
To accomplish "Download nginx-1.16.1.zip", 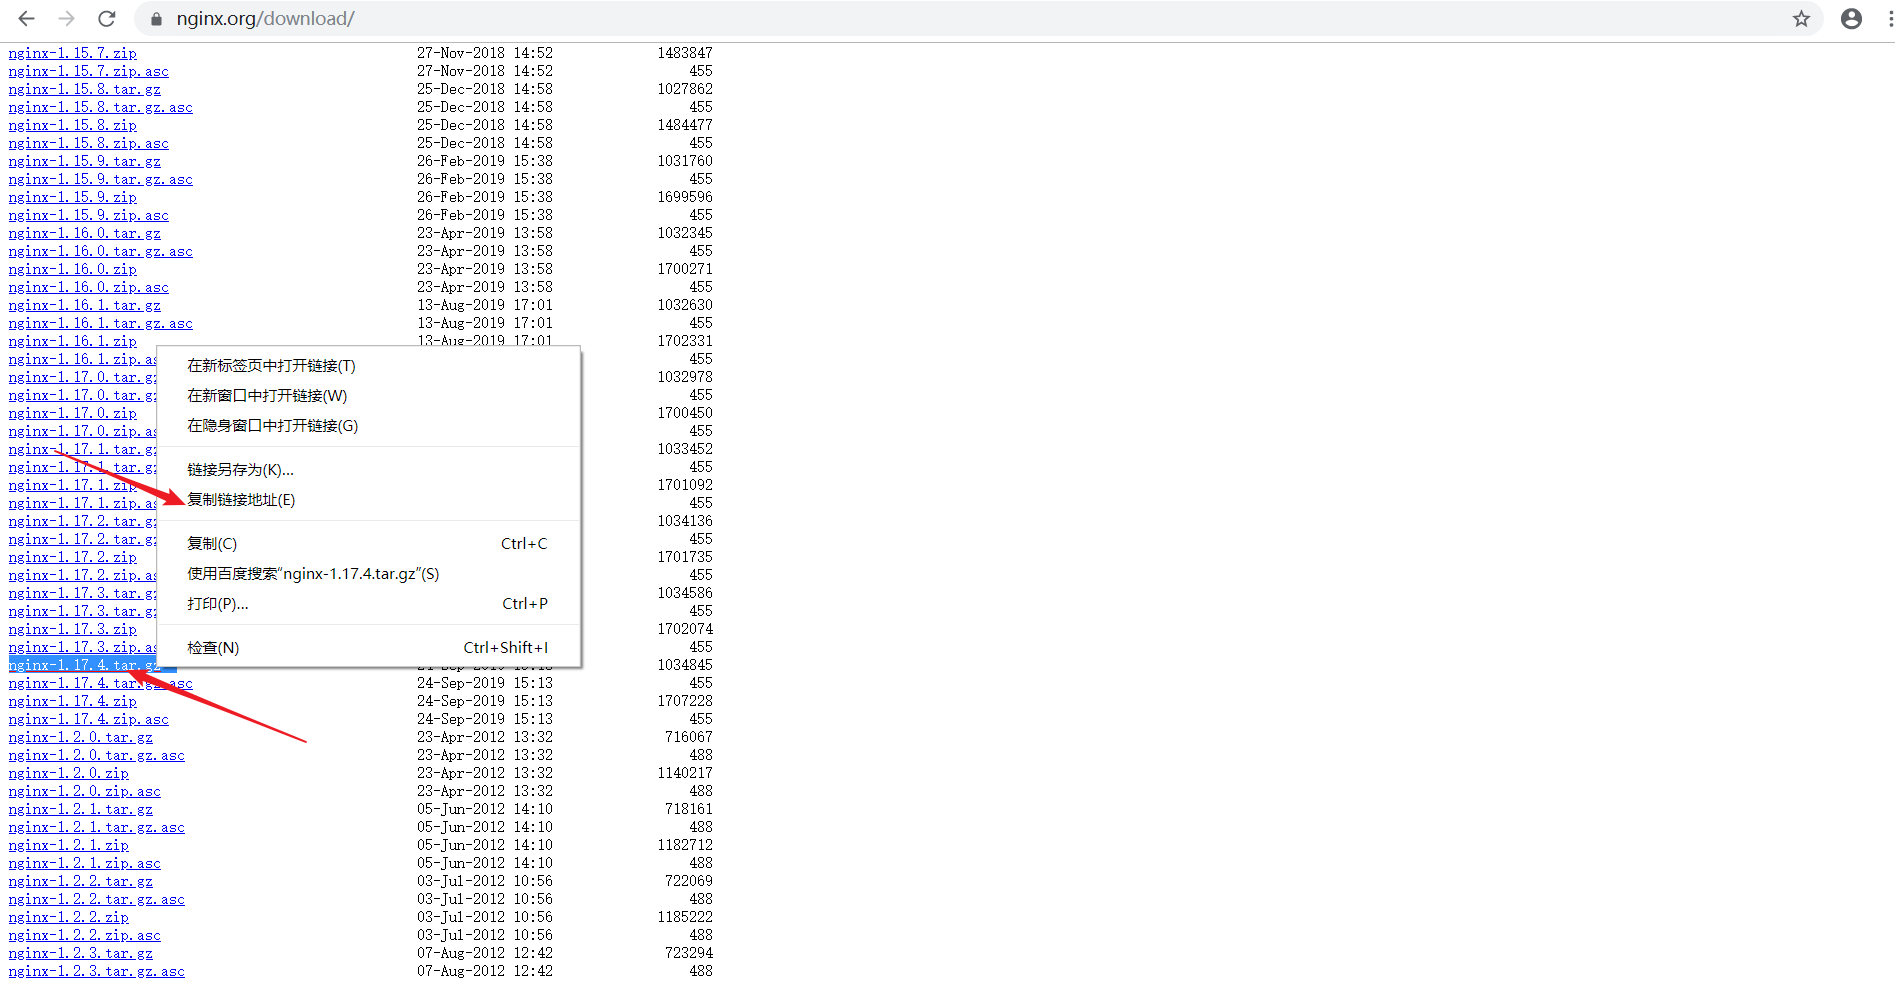I will pyautogui.click(x=73, y=341).
